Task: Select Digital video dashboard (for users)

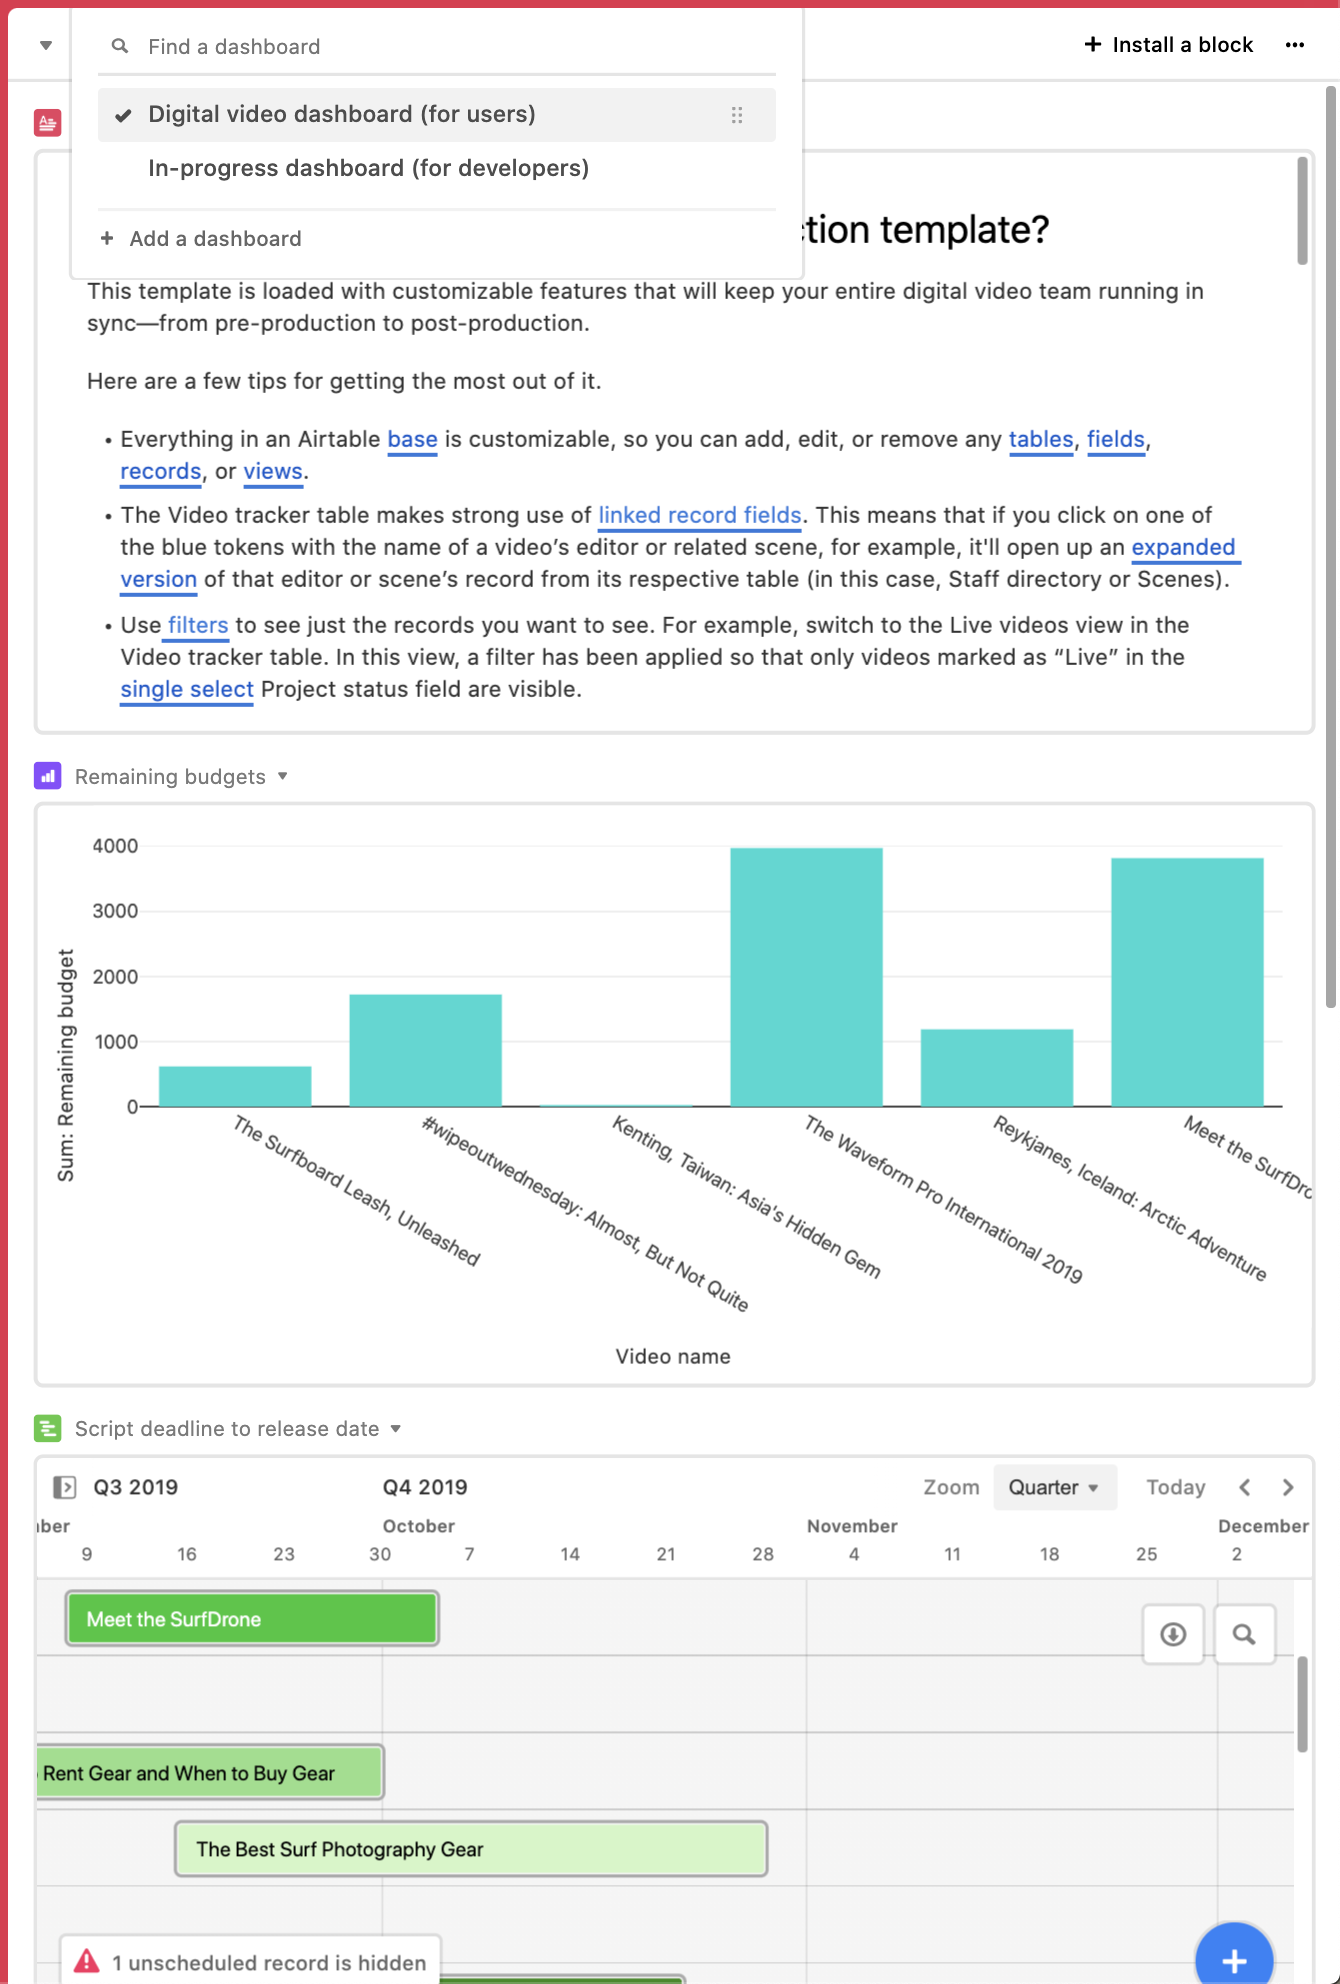Action: 437,114
